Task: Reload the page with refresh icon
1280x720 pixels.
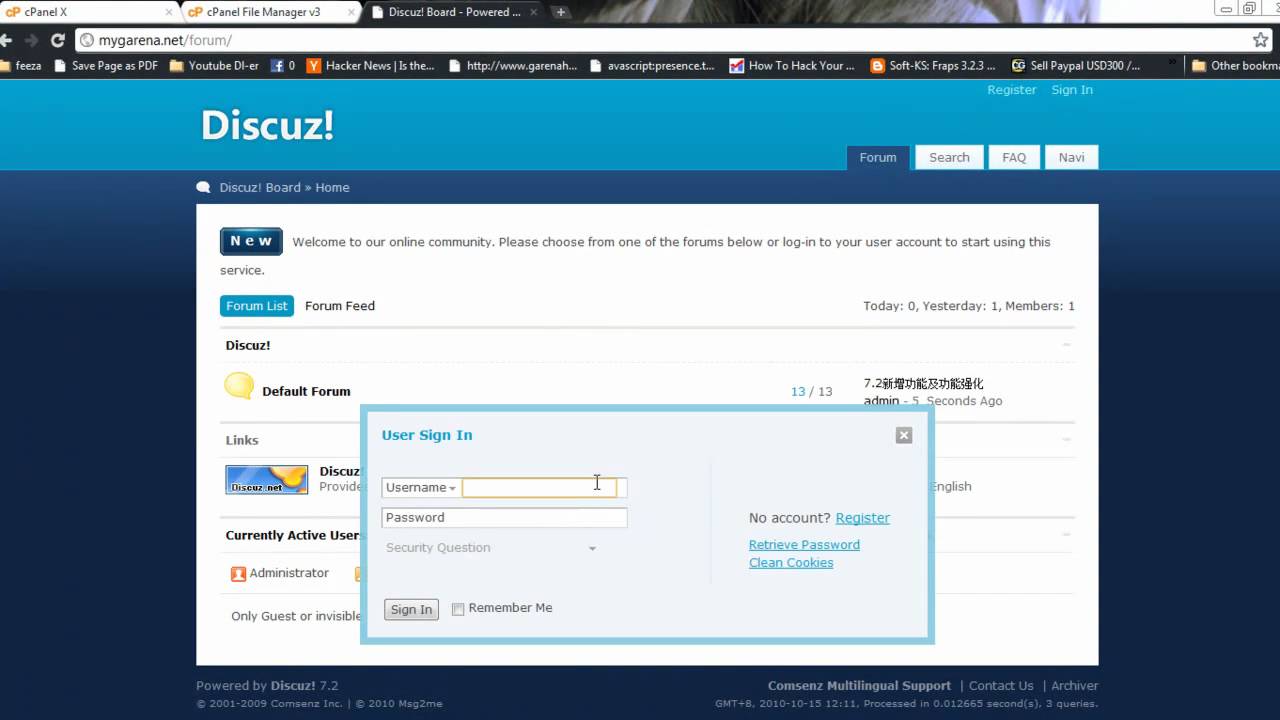Action: pos(57,40)
